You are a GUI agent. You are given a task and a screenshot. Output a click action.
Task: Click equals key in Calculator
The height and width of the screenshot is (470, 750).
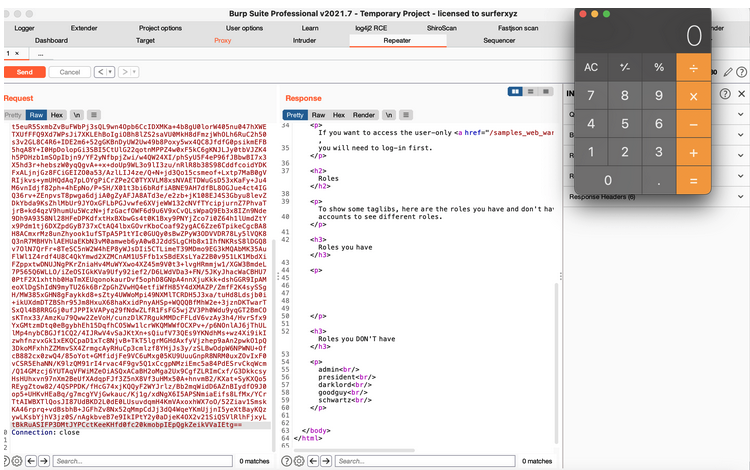(694, 180)
